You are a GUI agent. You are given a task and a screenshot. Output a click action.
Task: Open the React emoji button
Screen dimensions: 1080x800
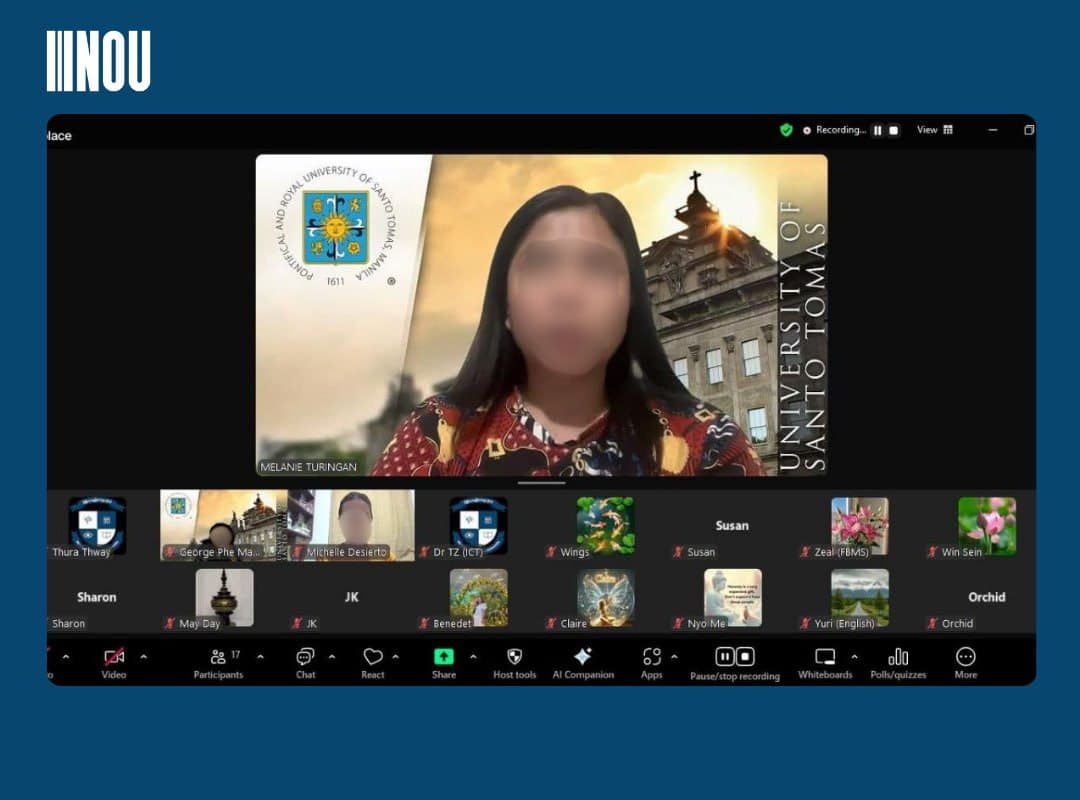(x=373, y=657)
